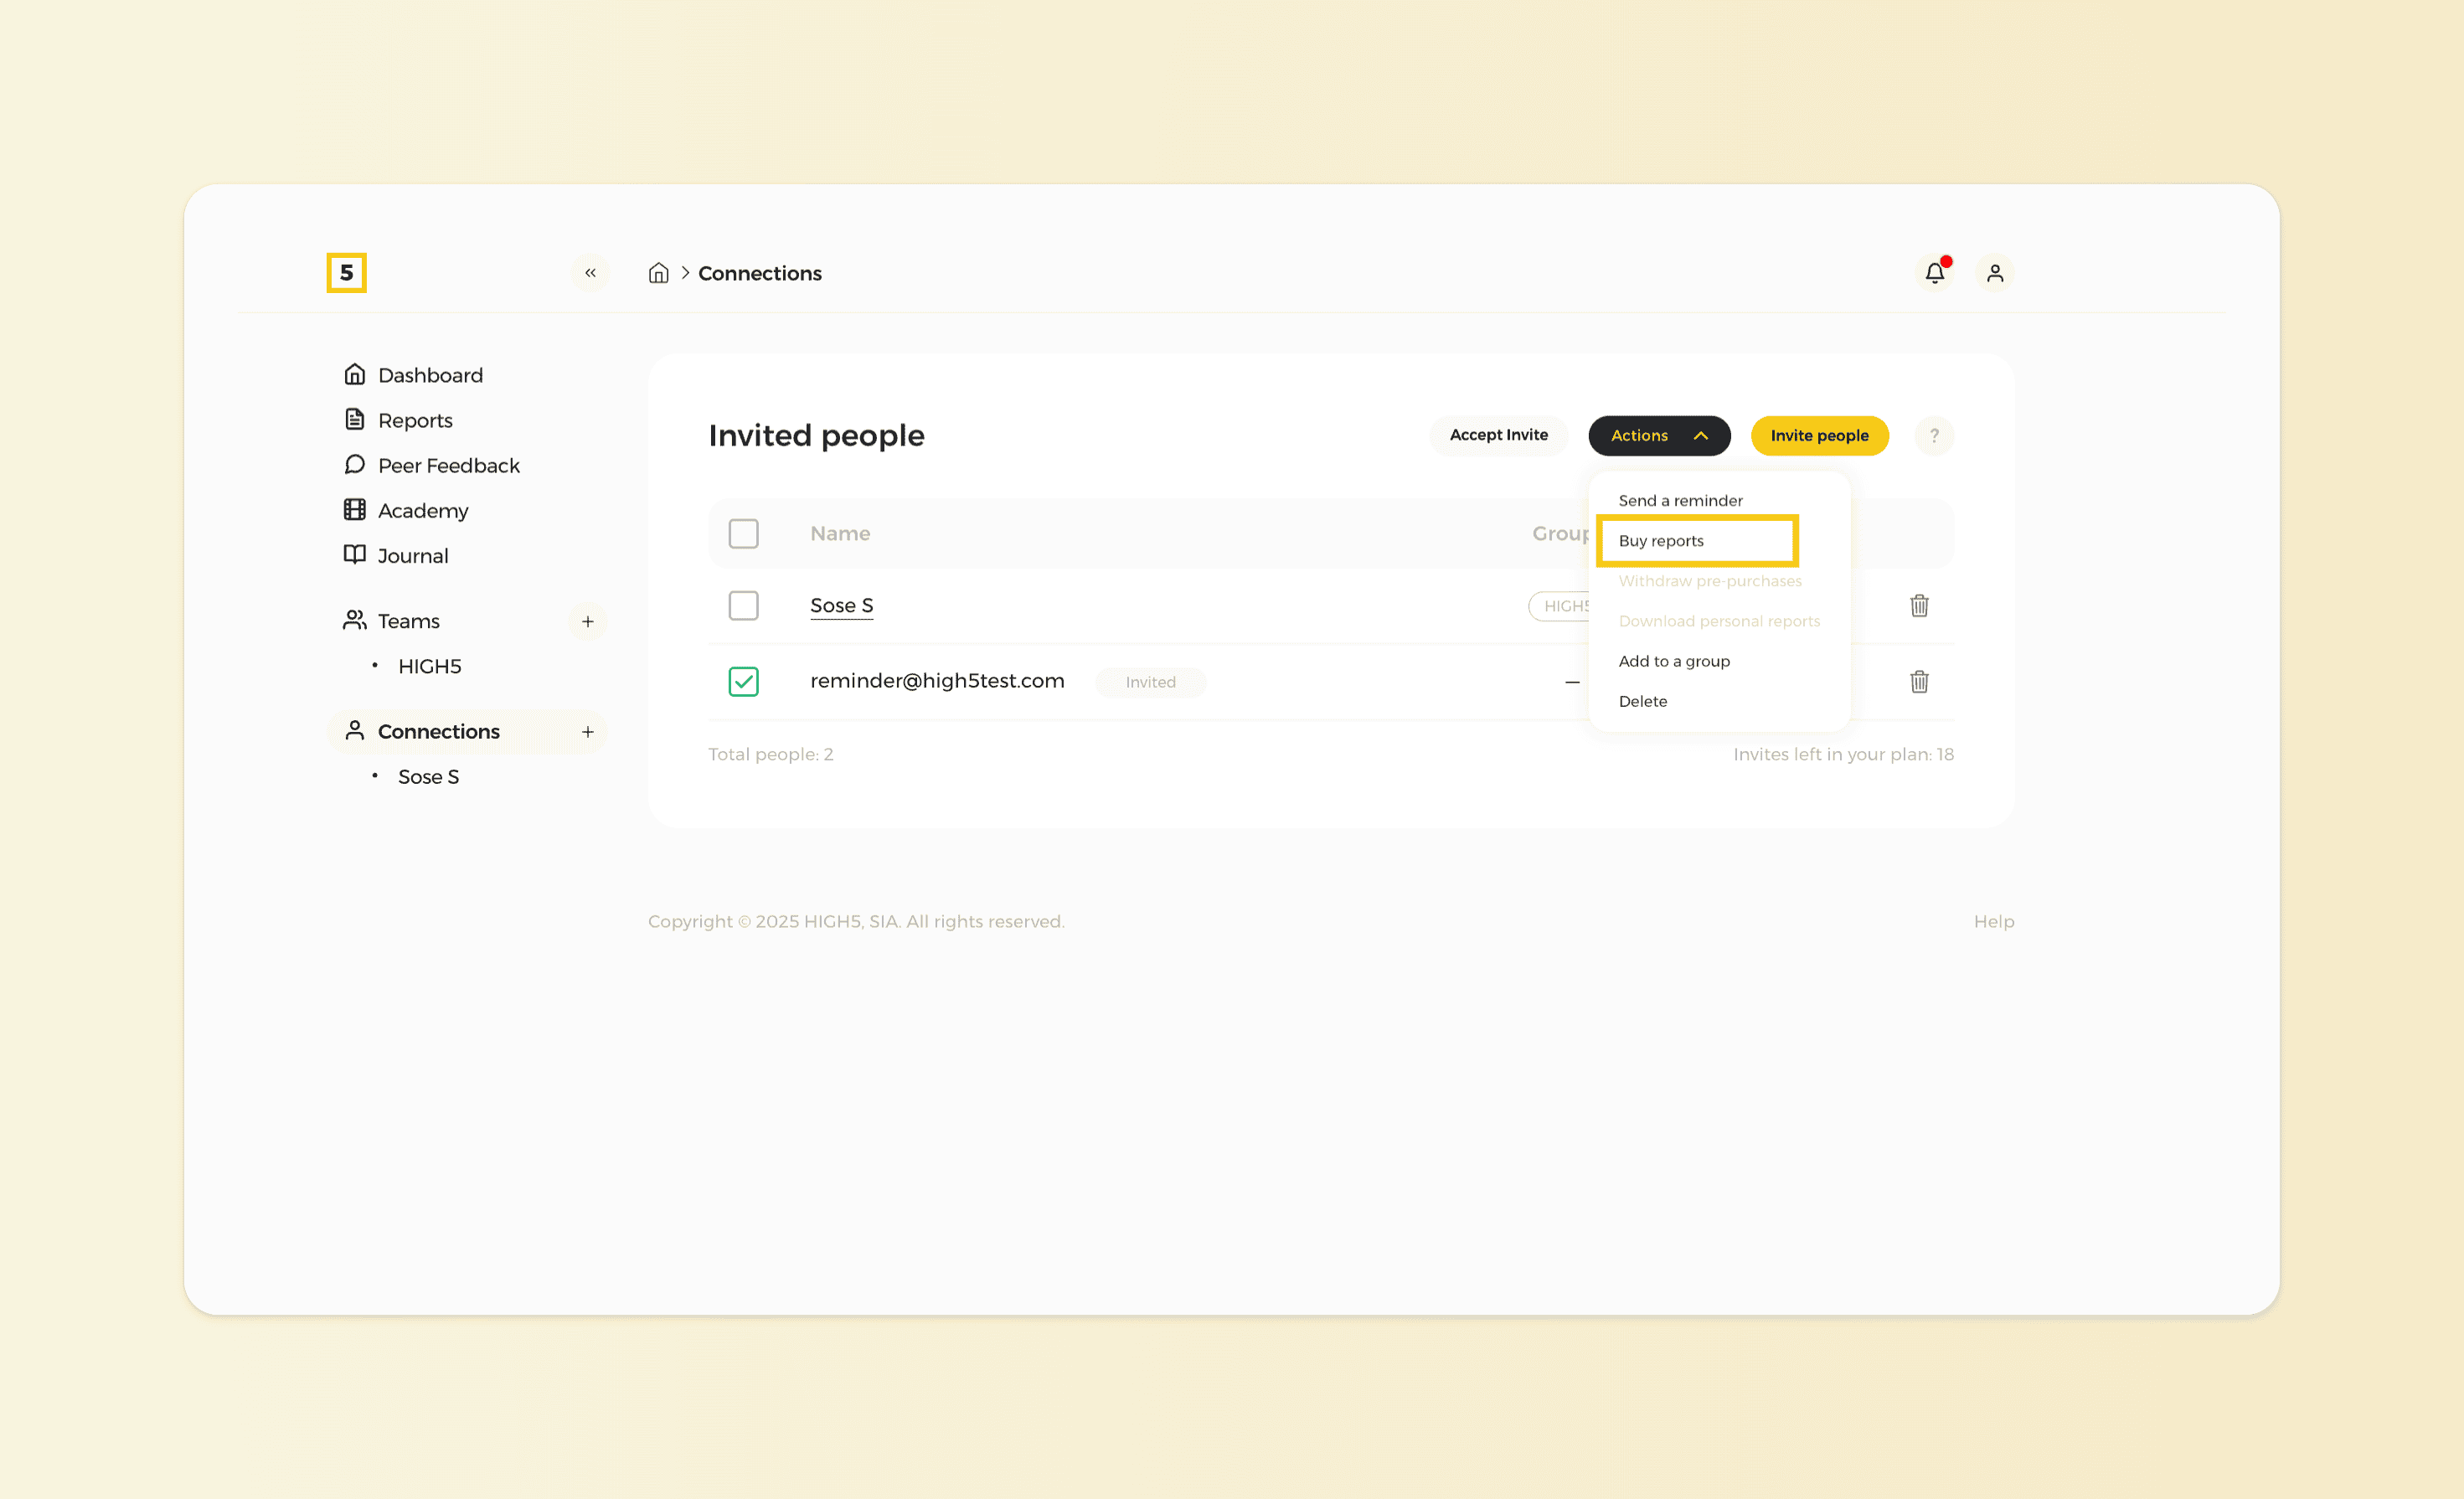Toggle the select-all checkbox in Name header
The height and width of the screenshot is (1499, 2464).
coord(743,533)
